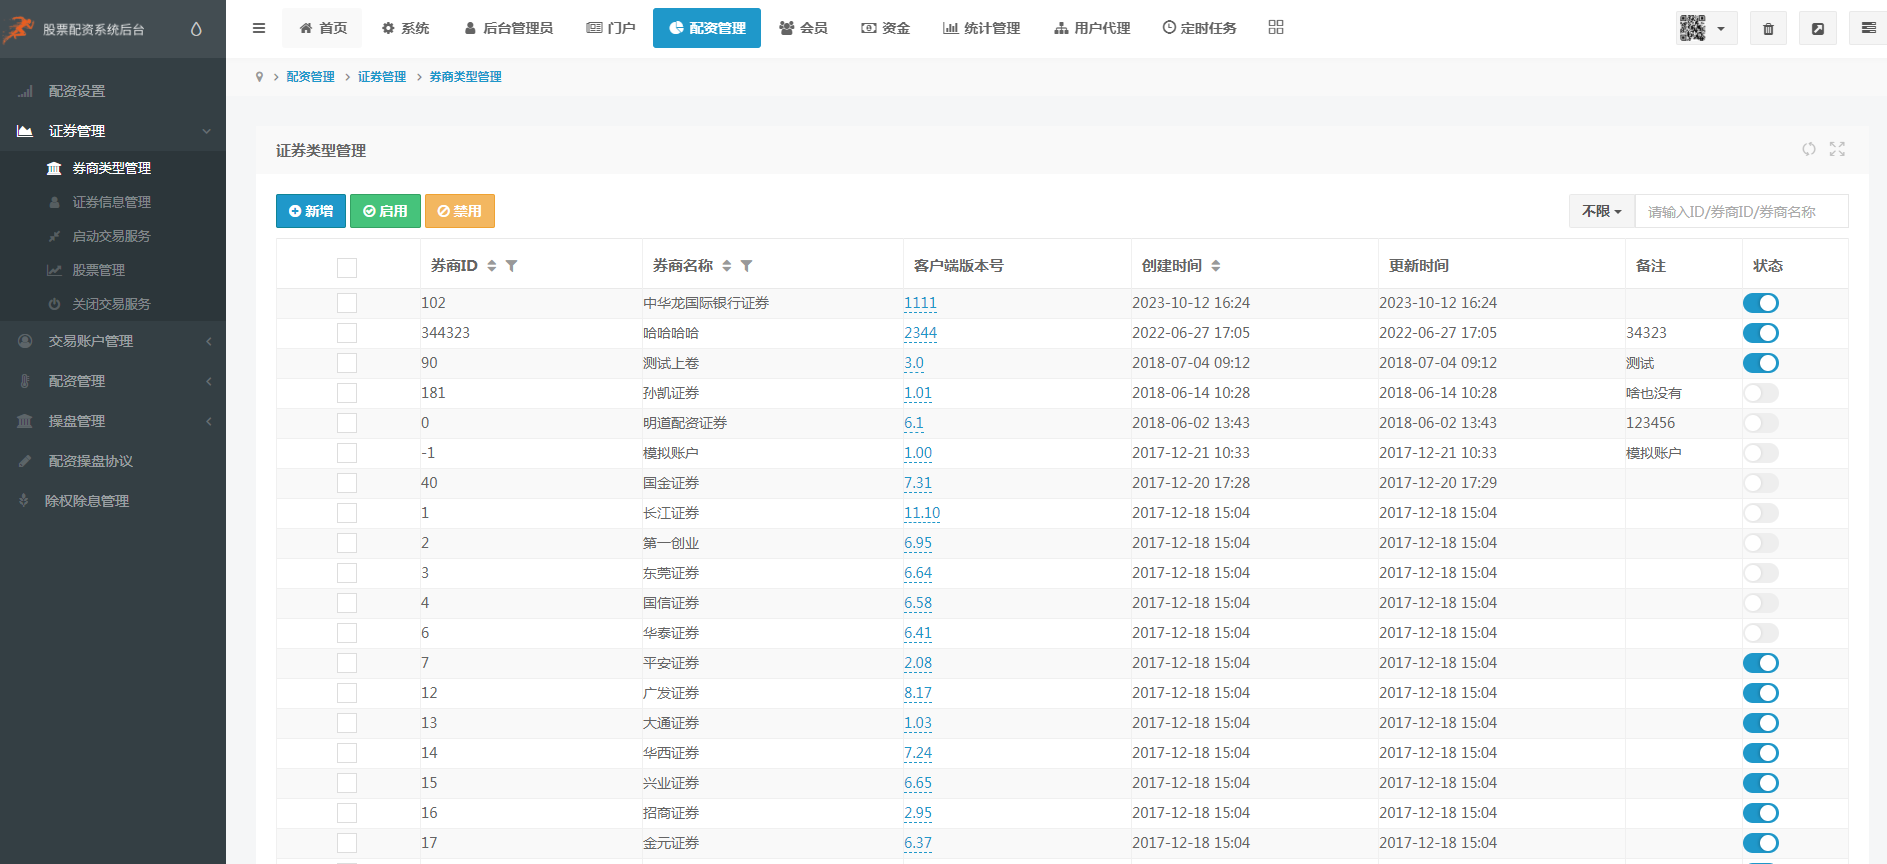Image resolution: width=1887 pixels, height=864 pixels.
Task: Click the filter funnel icon beside 券商ID
Action: (512, 266)
